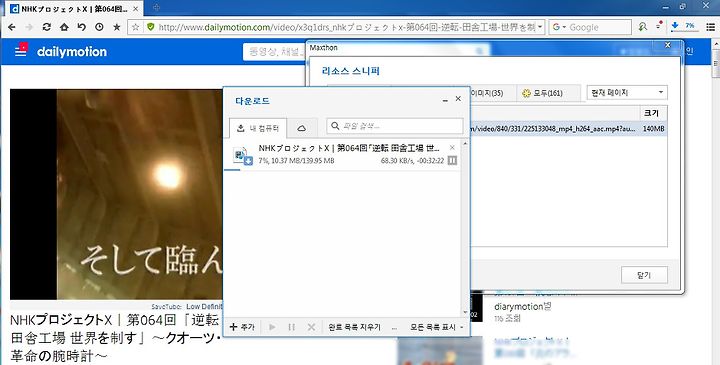Click the address bar URL field
Screen dimensions: 720x365
point(347,27)
